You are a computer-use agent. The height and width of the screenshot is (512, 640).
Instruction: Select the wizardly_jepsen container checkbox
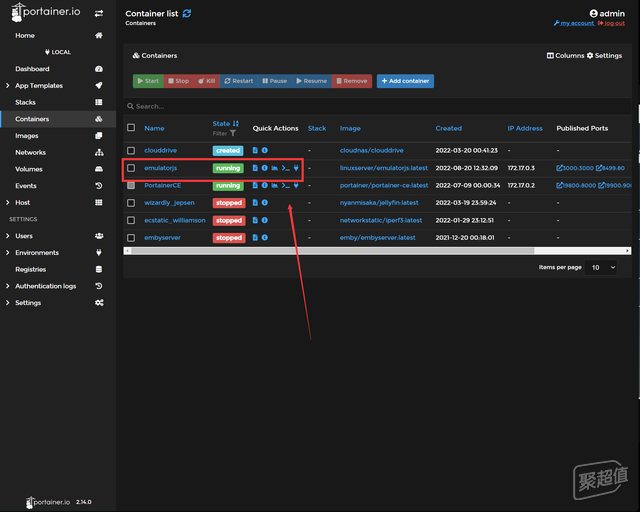coord(131,203)
